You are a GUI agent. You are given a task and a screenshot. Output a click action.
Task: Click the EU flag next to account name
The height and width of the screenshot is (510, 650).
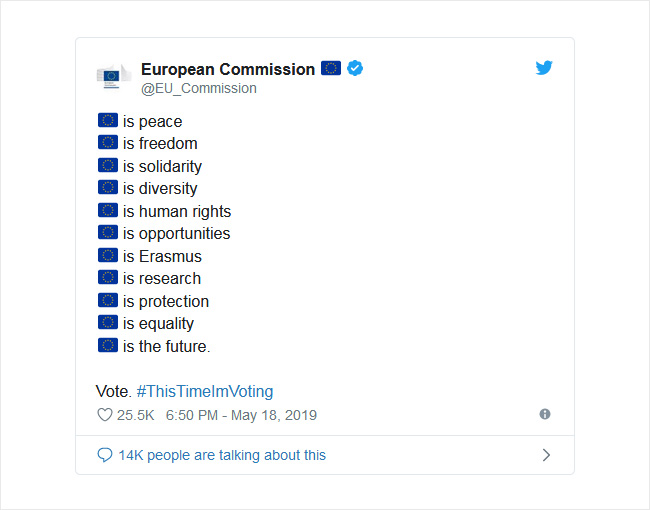coord(331,68)
